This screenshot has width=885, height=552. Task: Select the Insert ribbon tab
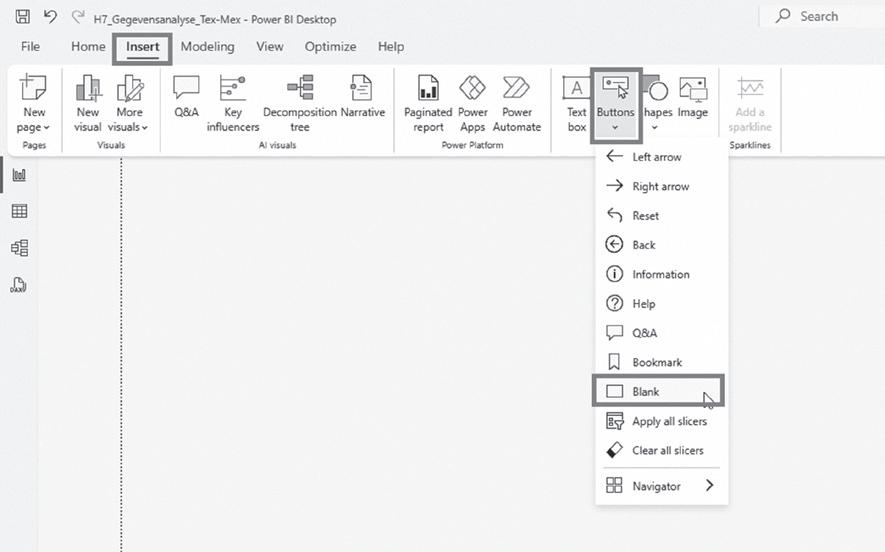pos(142,47)
